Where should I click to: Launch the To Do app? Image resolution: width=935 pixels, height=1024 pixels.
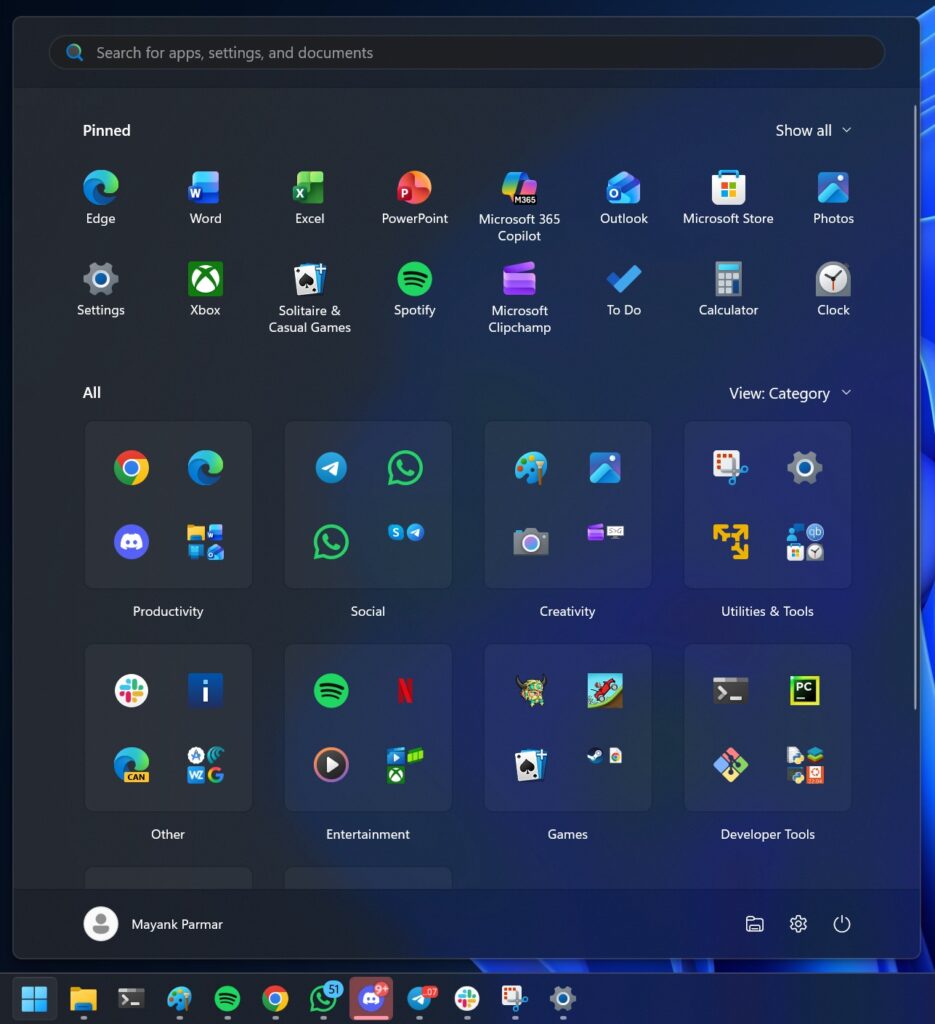pos(623,278)
